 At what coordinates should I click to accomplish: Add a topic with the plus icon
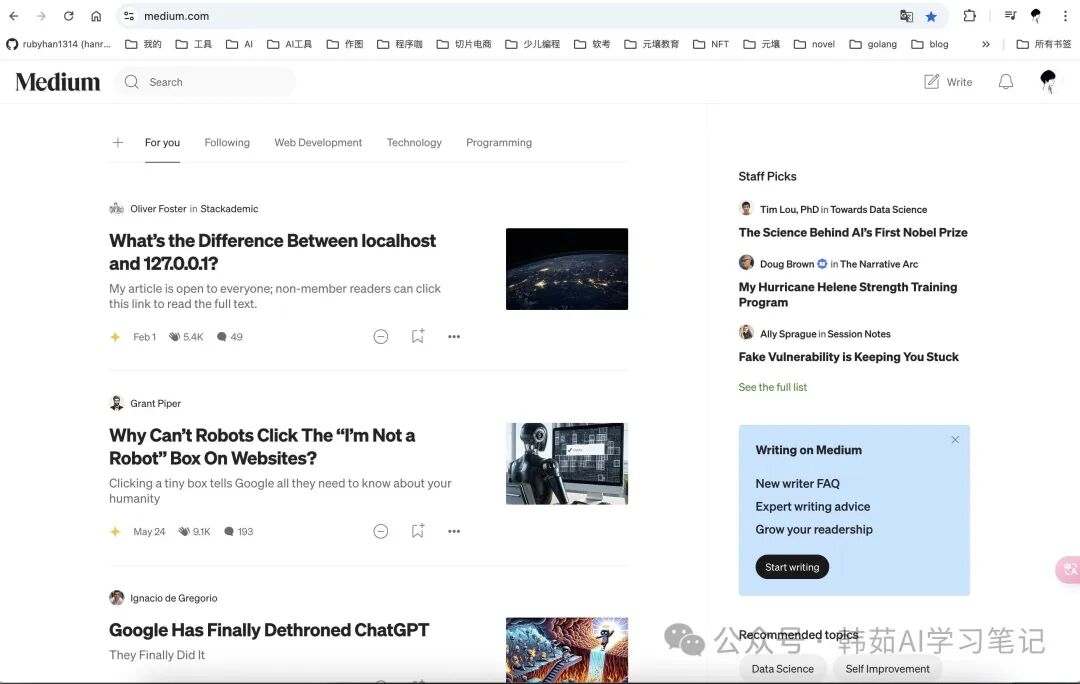118,143
